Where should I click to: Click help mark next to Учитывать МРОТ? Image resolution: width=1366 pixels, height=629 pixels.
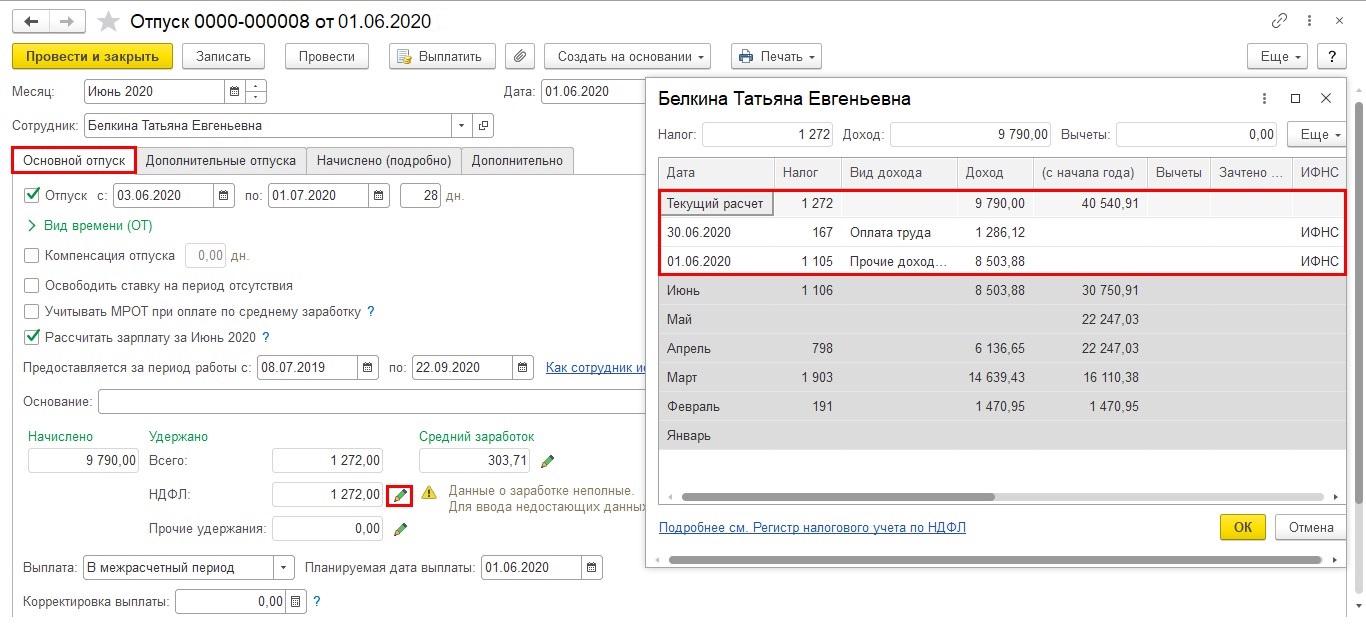click(370, 311)
